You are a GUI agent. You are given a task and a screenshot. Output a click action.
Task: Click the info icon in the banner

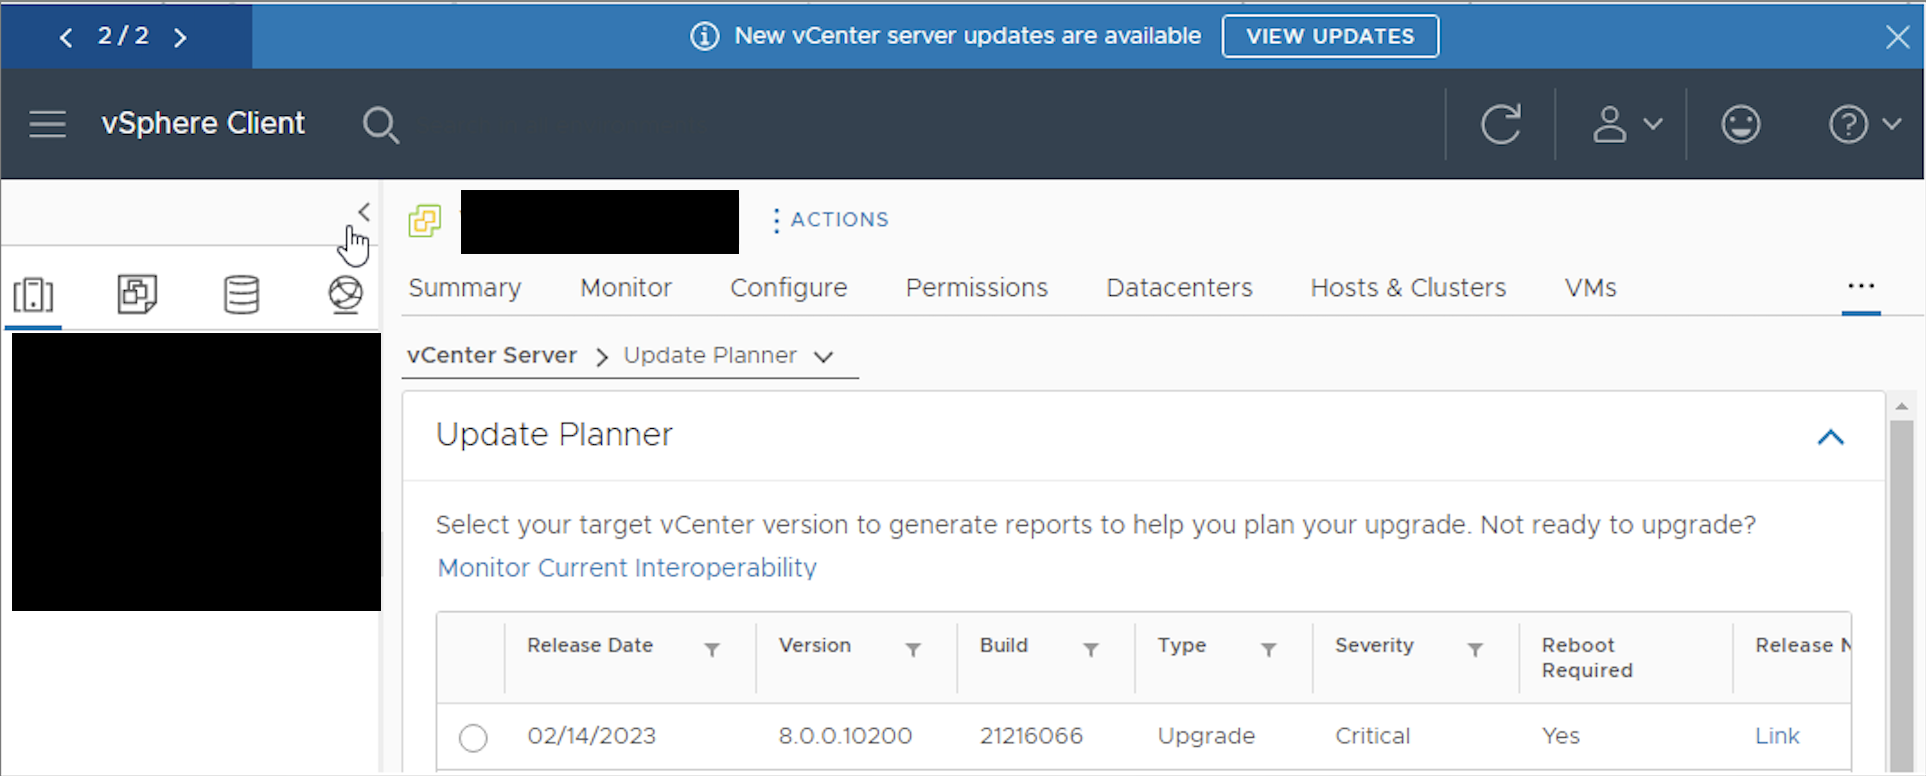pyautogui.click(x=705, y=37)
